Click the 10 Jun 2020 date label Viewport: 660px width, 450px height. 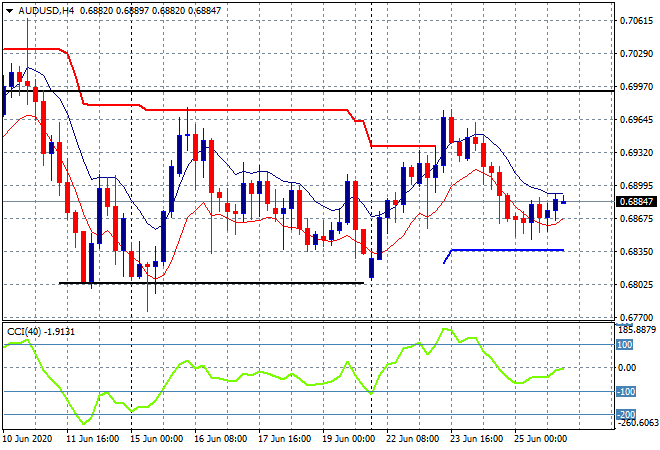28,439
